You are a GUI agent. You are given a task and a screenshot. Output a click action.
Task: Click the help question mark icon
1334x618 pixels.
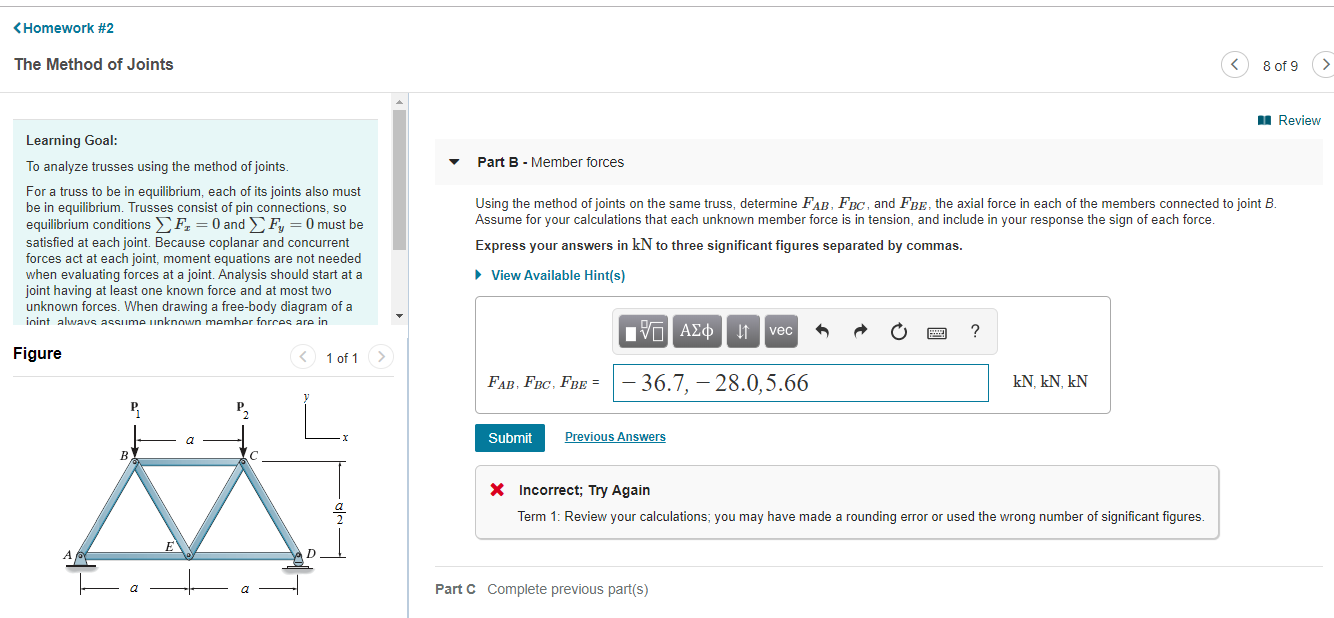[x=975, y=331]
